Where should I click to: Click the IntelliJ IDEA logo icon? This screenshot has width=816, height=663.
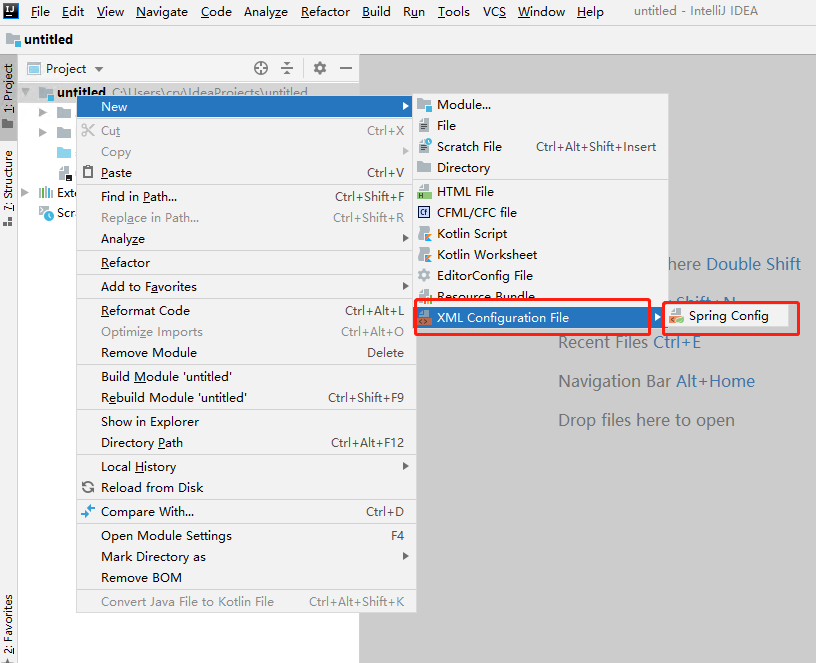pos(11,10)
